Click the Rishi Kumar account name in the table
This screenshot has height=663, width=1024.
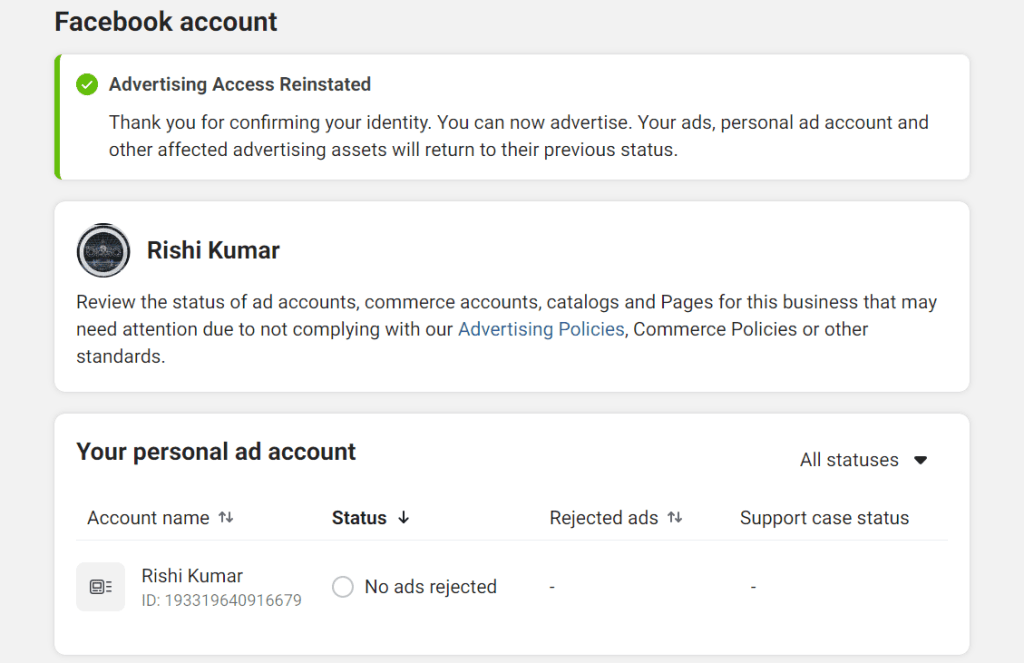click(191, 575)
